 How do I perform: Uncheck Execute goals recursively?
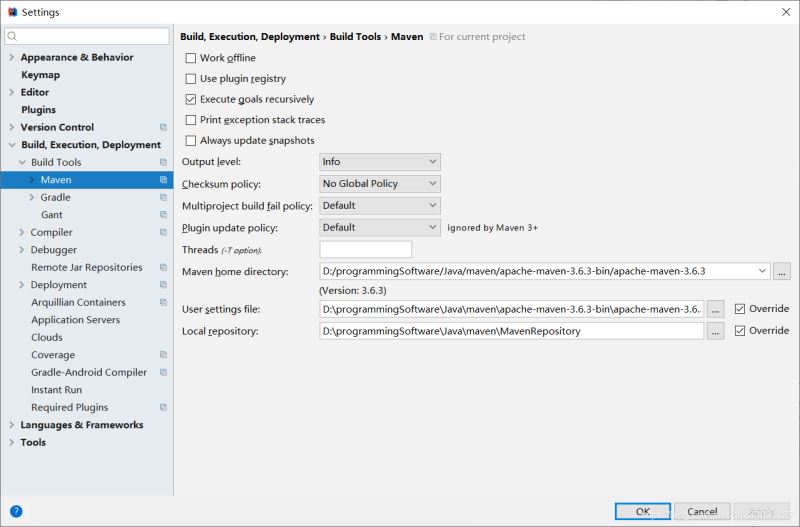click(191, 100)
